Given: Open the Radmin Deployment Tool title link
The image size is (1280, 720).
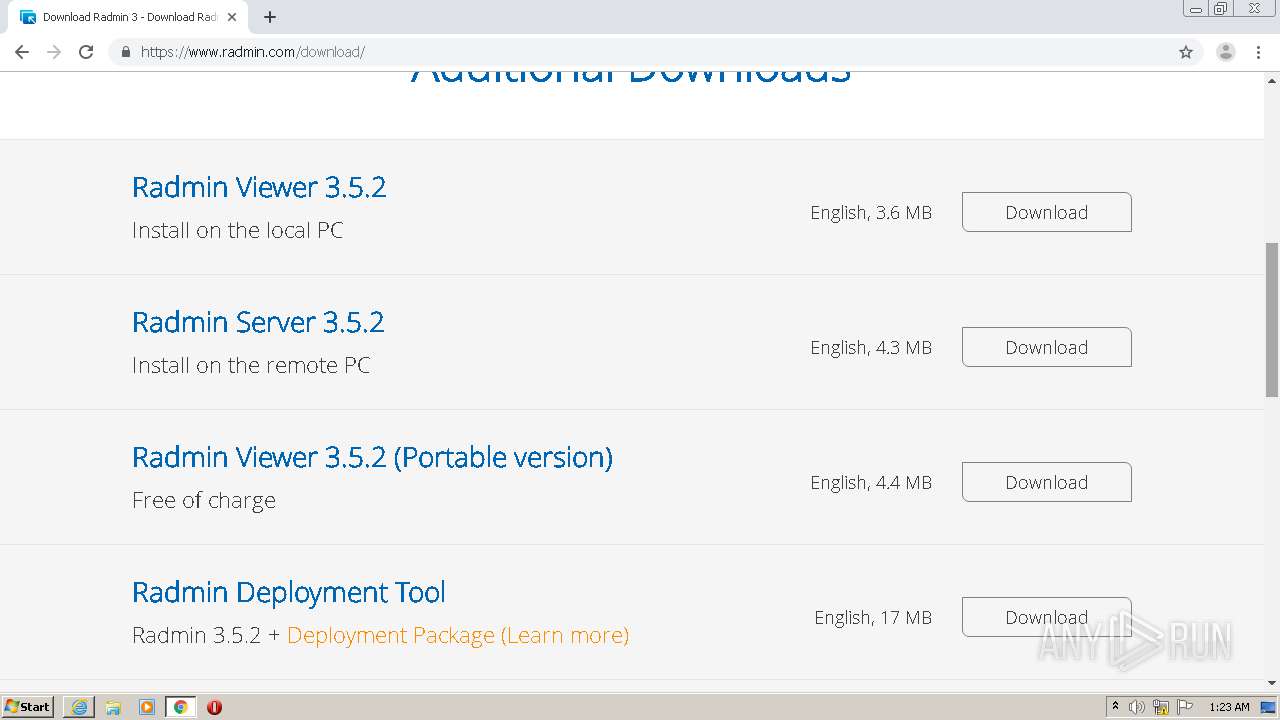Looking at the screenshot, I should pyautogui.click(x=289, y=592).
